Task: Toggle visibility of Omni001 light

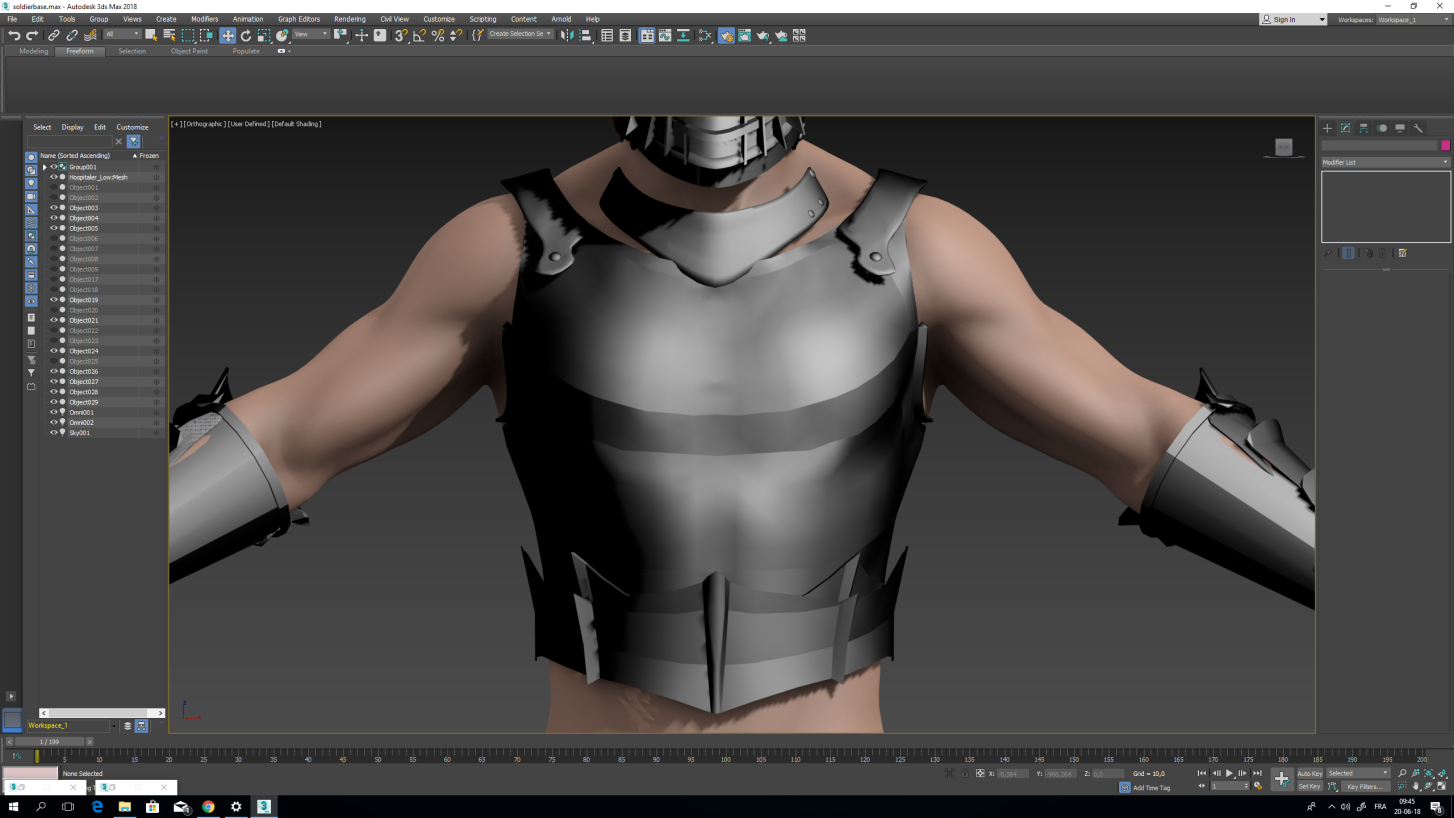Action: [54, 412]
